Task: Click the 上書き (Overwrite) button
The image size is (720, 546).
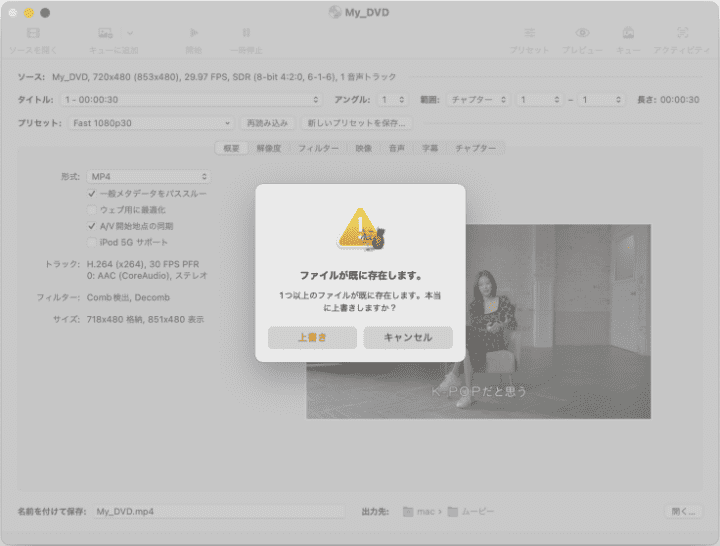Action: [x=312, y=337]
